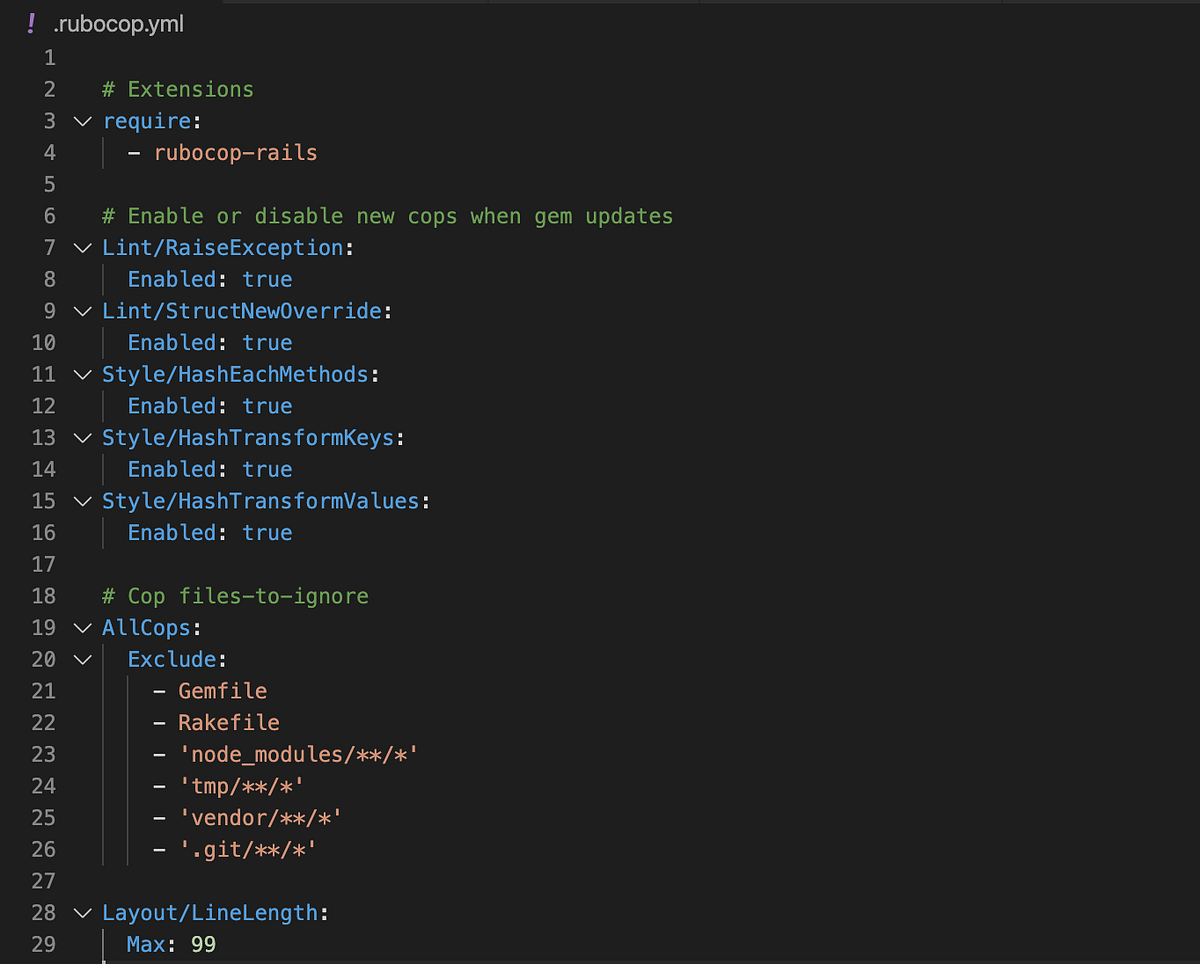
Task: Collapse the require section
Action: (82, 121)
